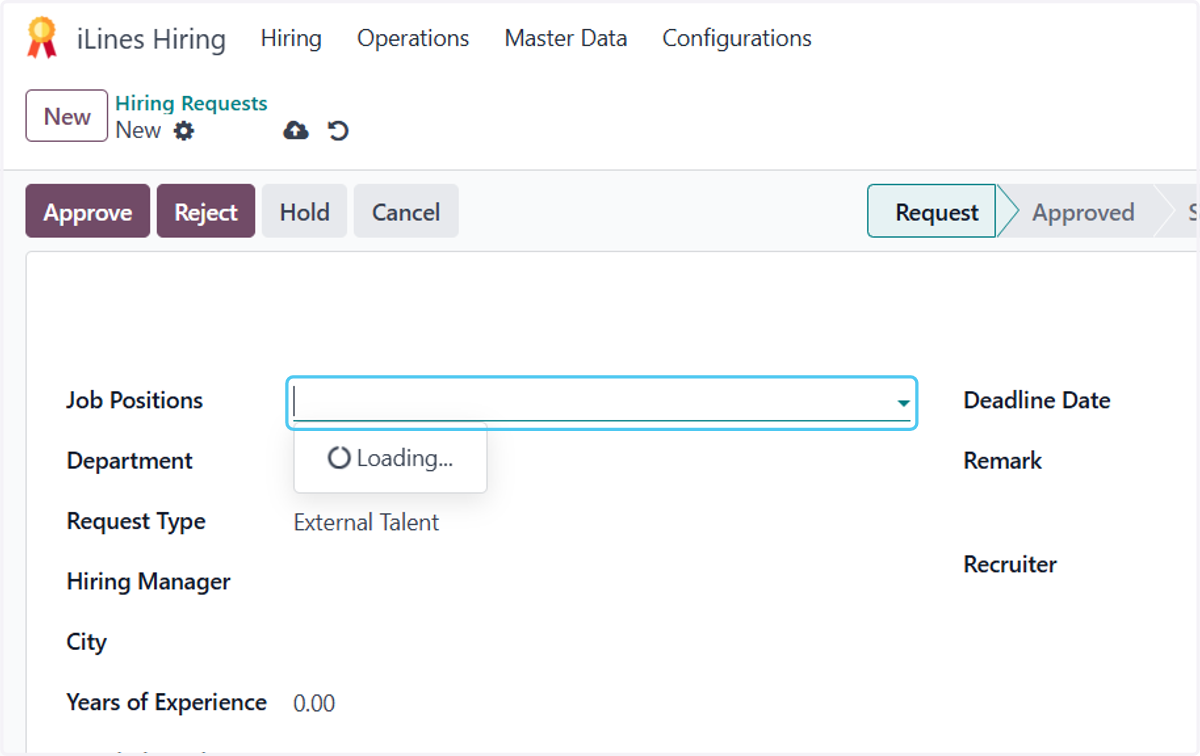Save the record with the cloud upload icon

(x=296, y=131)
